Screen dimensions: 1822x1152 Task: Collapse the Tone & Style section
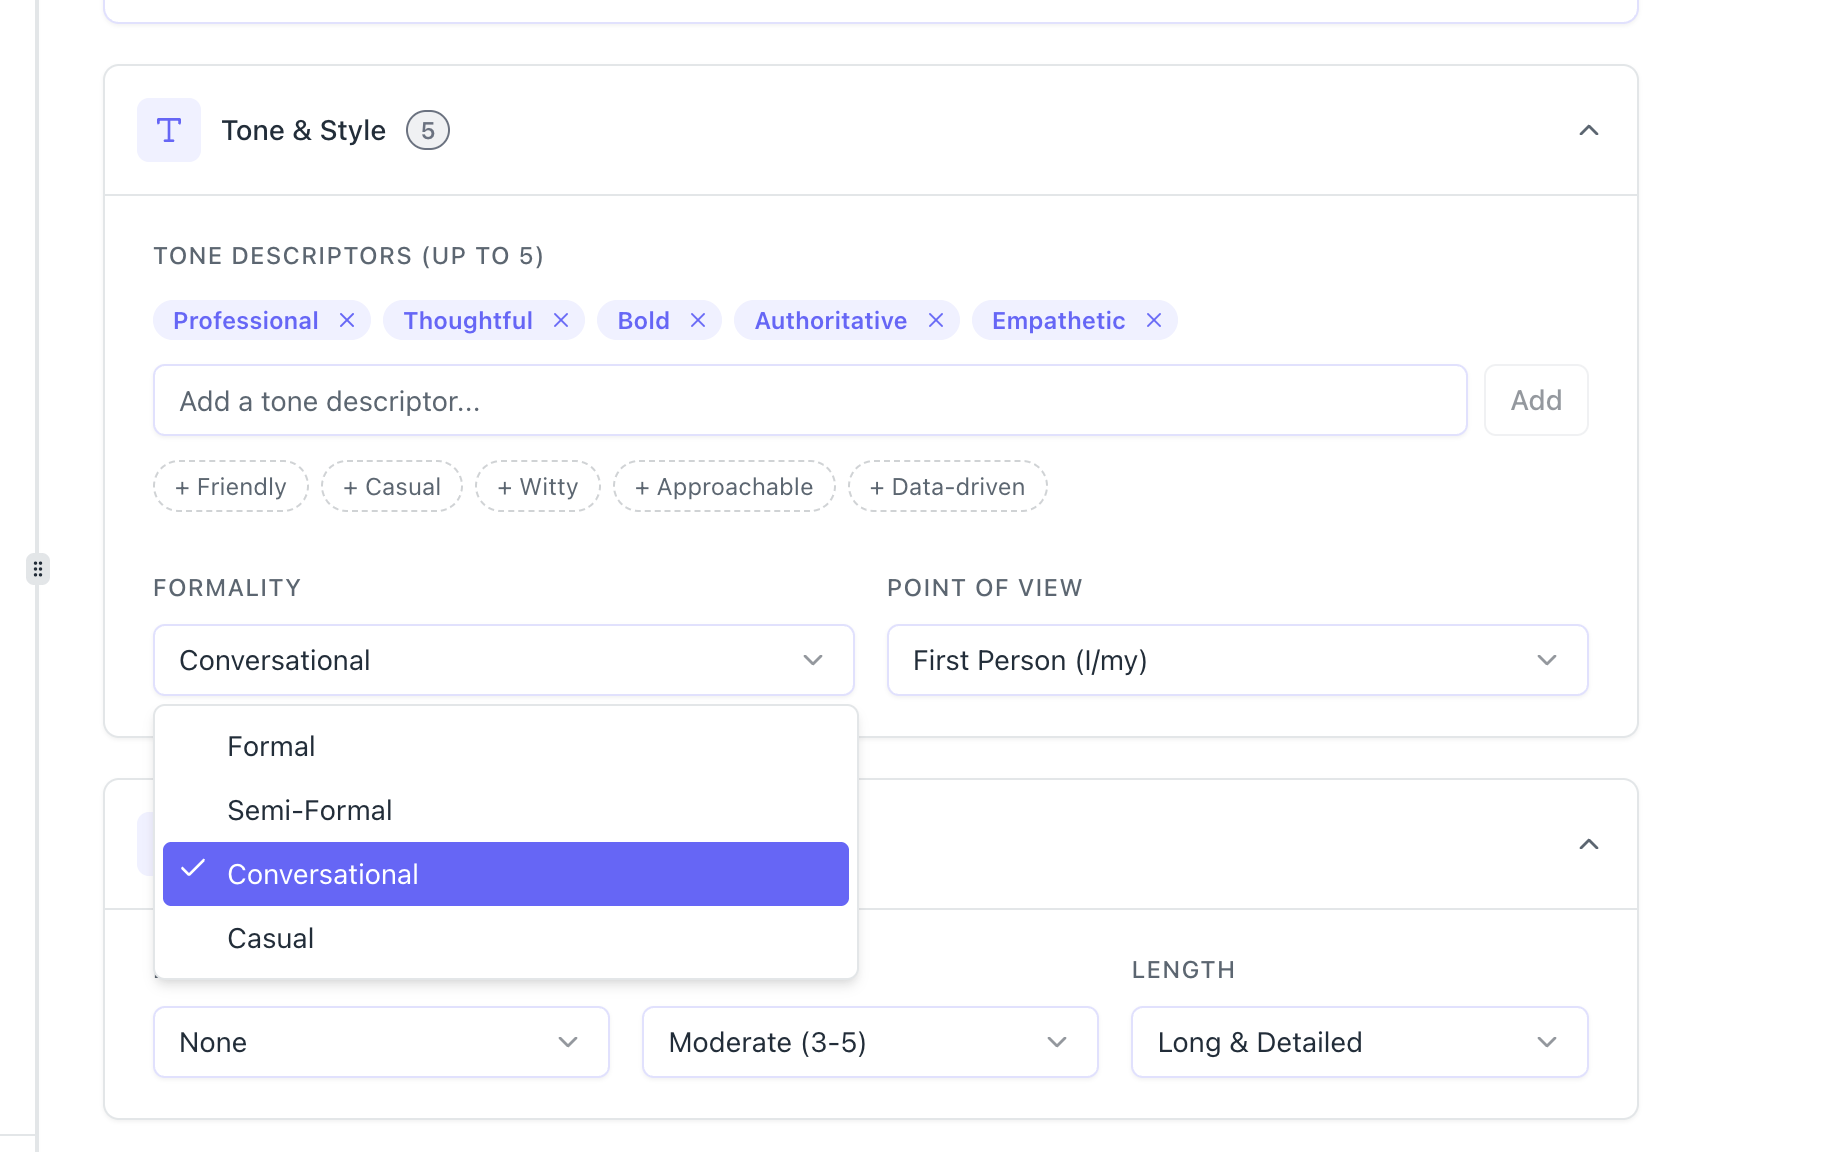point(1588,130)
